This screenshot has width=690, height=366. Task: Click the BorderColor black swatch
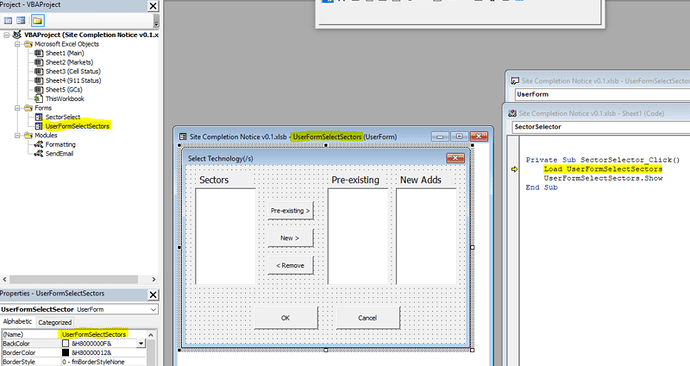[66, 353]
